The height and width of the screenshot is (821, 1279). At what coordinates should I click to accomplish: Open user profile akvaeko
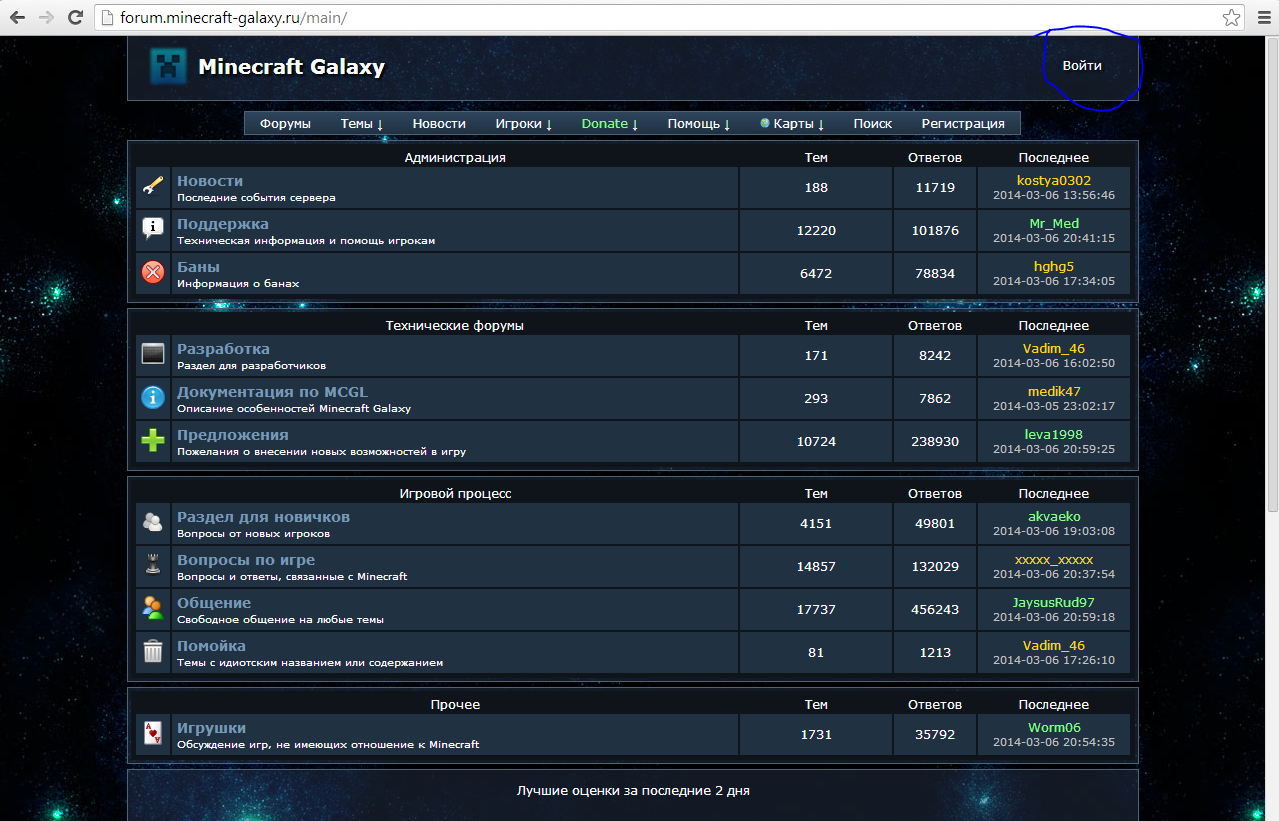pos(1054,517)
